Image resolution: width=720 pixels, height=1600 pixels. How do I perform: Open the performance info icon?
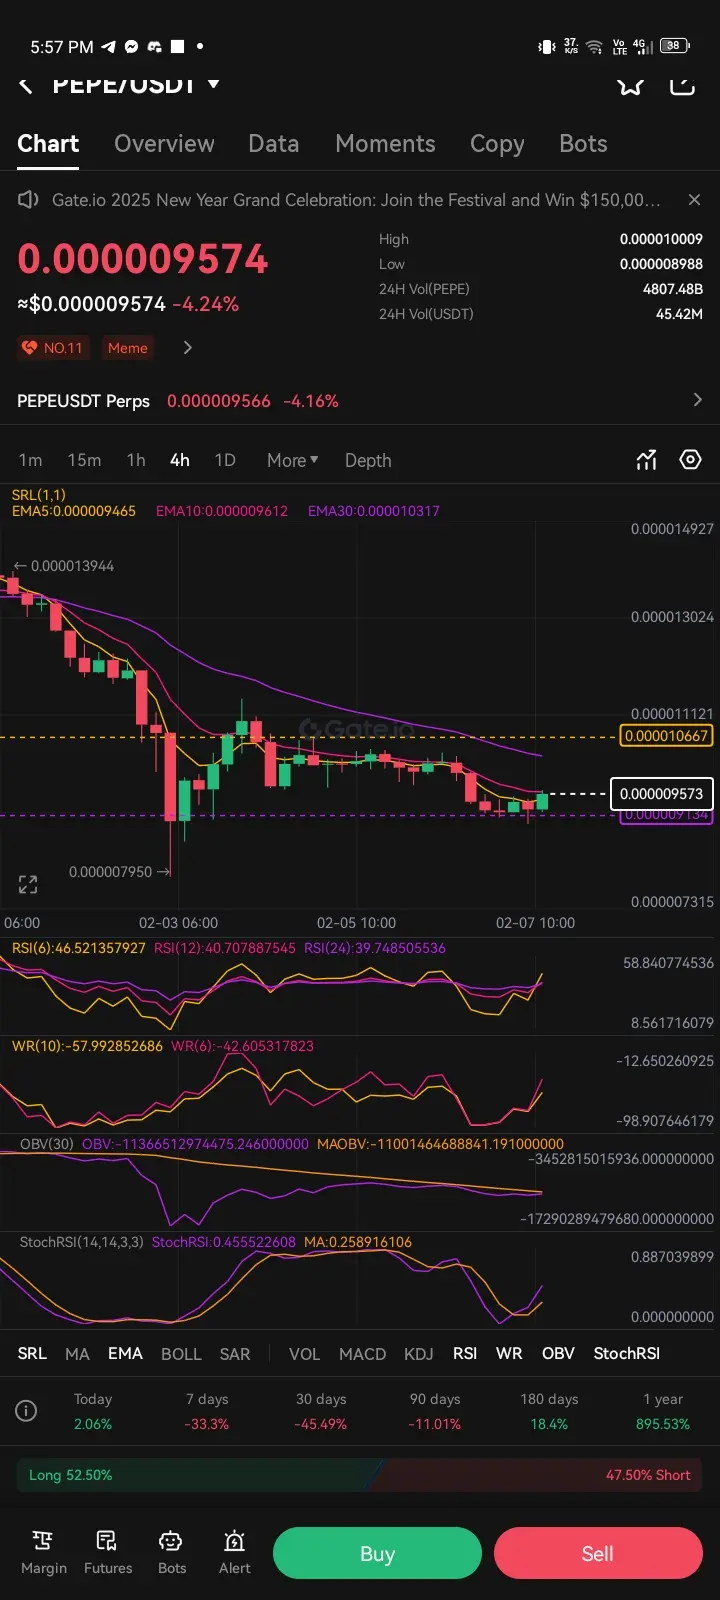(27, 1411)
